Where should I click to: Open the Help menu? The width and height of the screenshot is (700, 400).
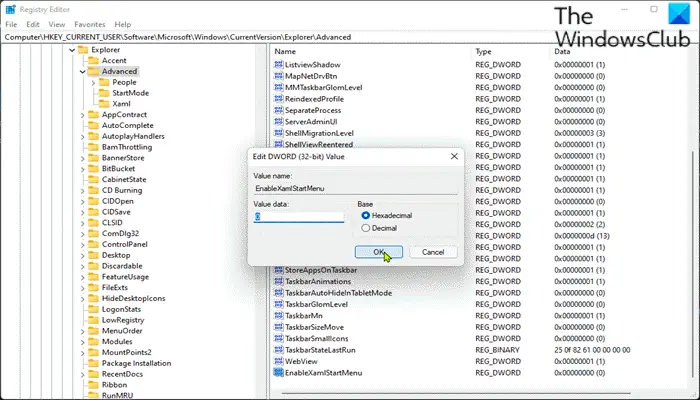123,25
